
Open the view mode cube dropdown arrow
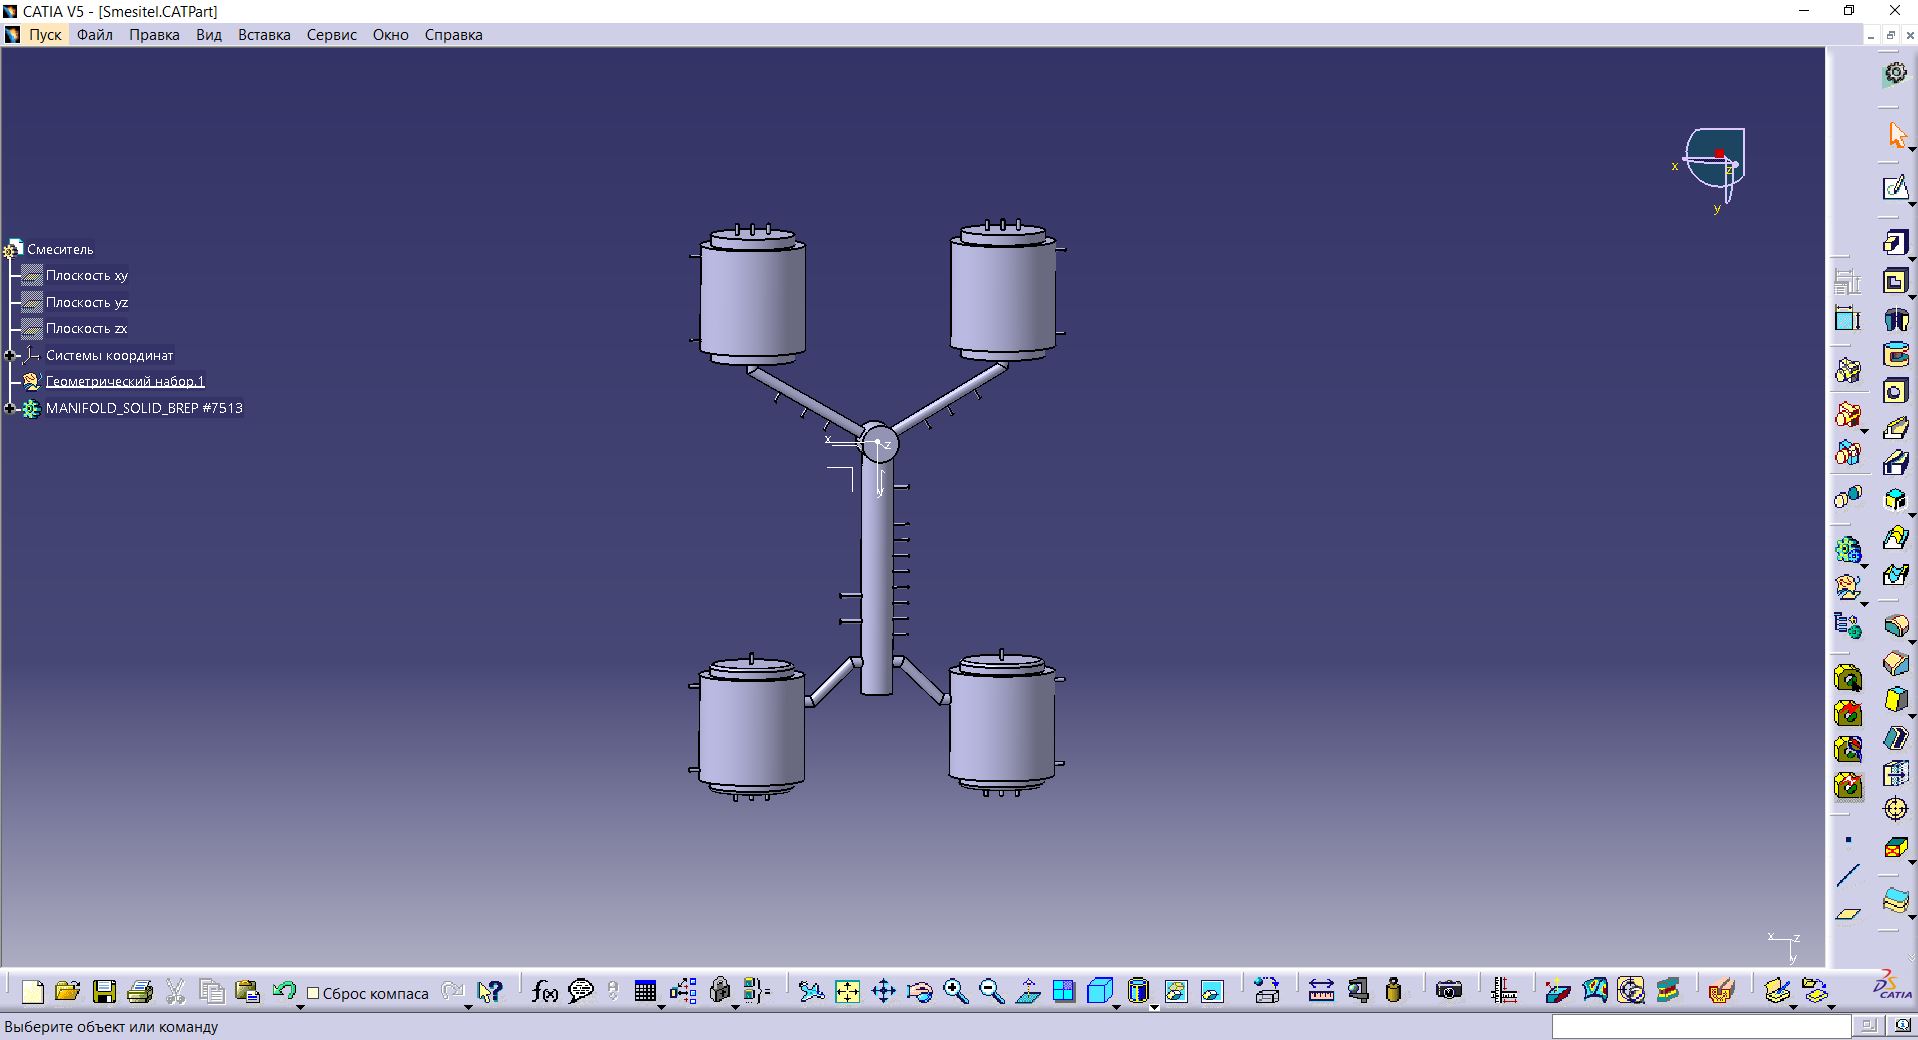click(1116, 1005)
